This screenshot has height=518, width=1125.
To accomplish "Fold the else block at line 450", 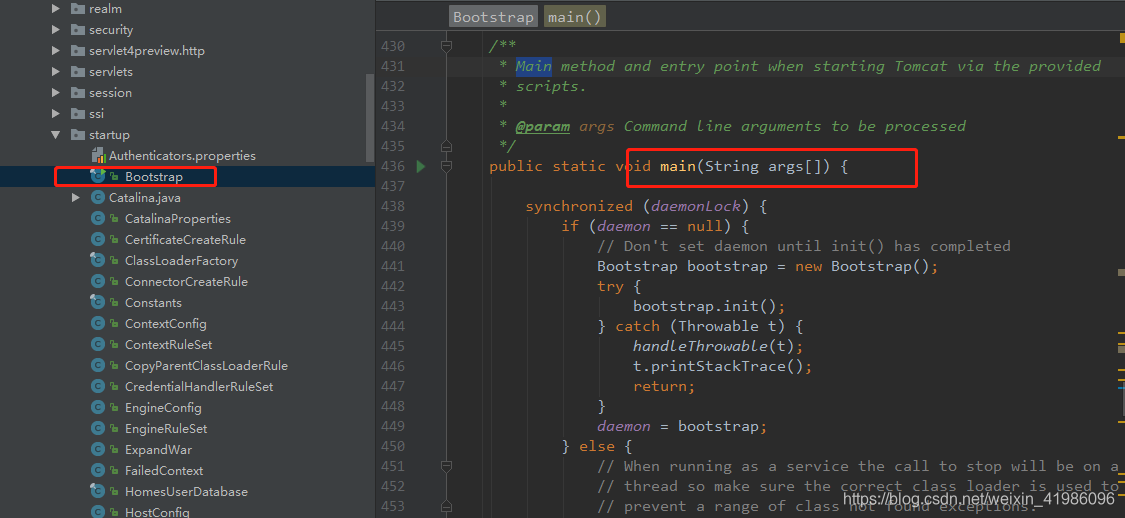I will coord(446,466).
